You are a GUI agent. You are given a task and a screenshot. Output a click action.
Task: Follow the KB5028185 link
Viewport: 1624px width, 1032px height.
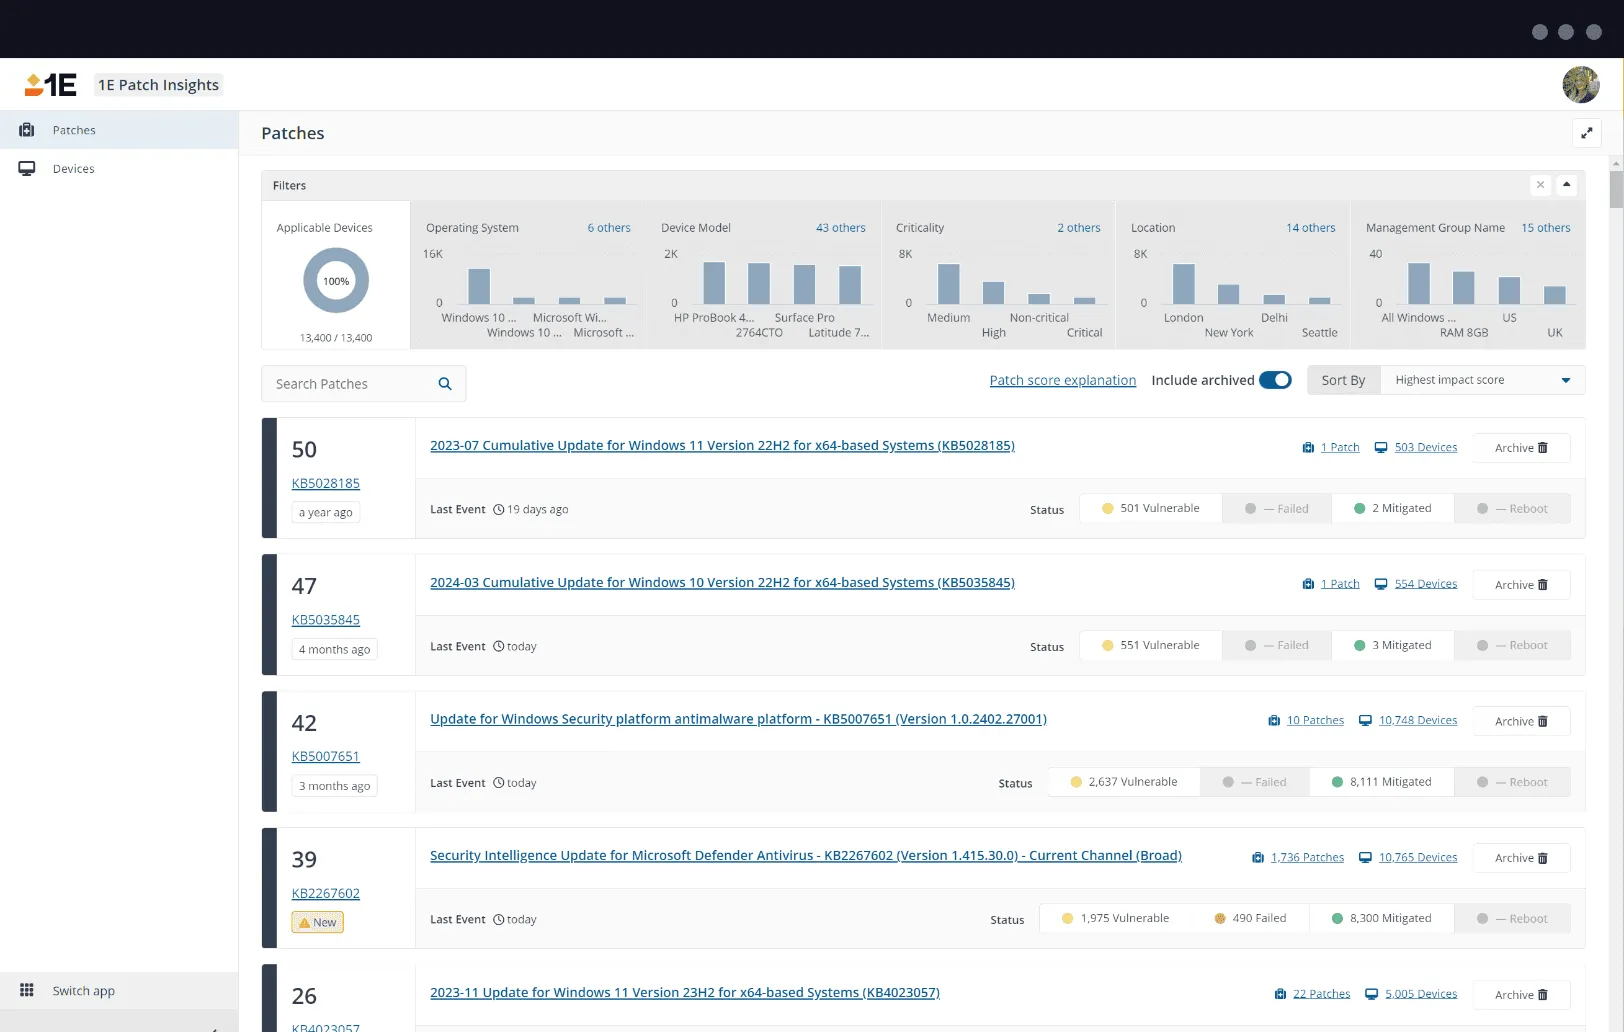(325, 483)
